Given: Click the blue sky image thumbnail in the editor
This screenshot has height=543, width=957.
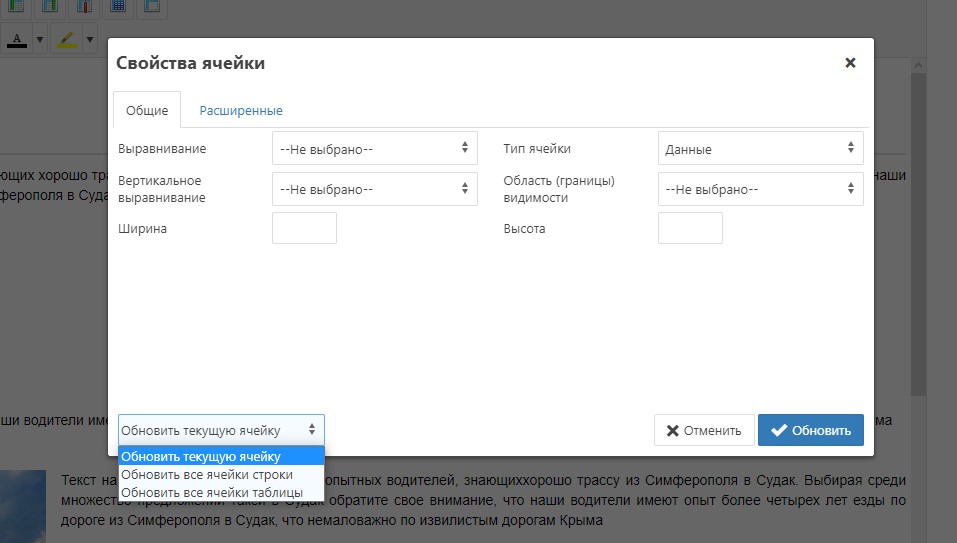Looking at the screenshot, I should 23,506.
